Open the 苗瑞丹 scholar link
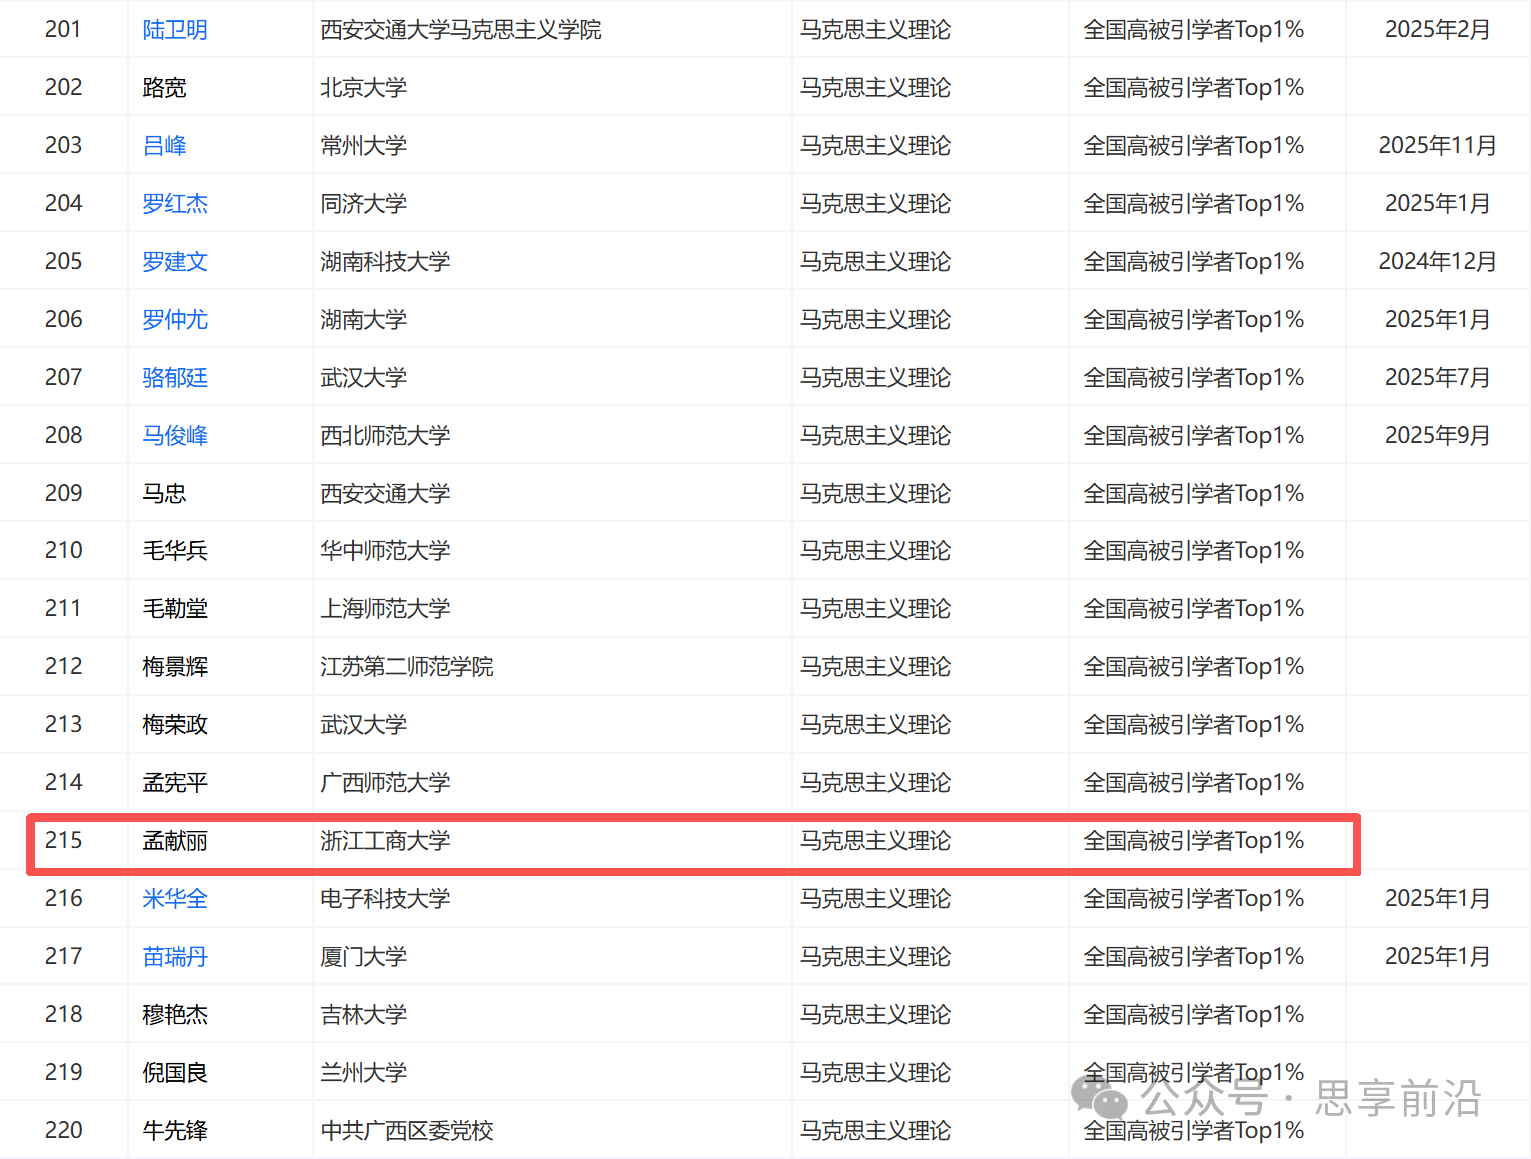The width and height of the screenshot is (1531, 1159). tap(175, 957)
